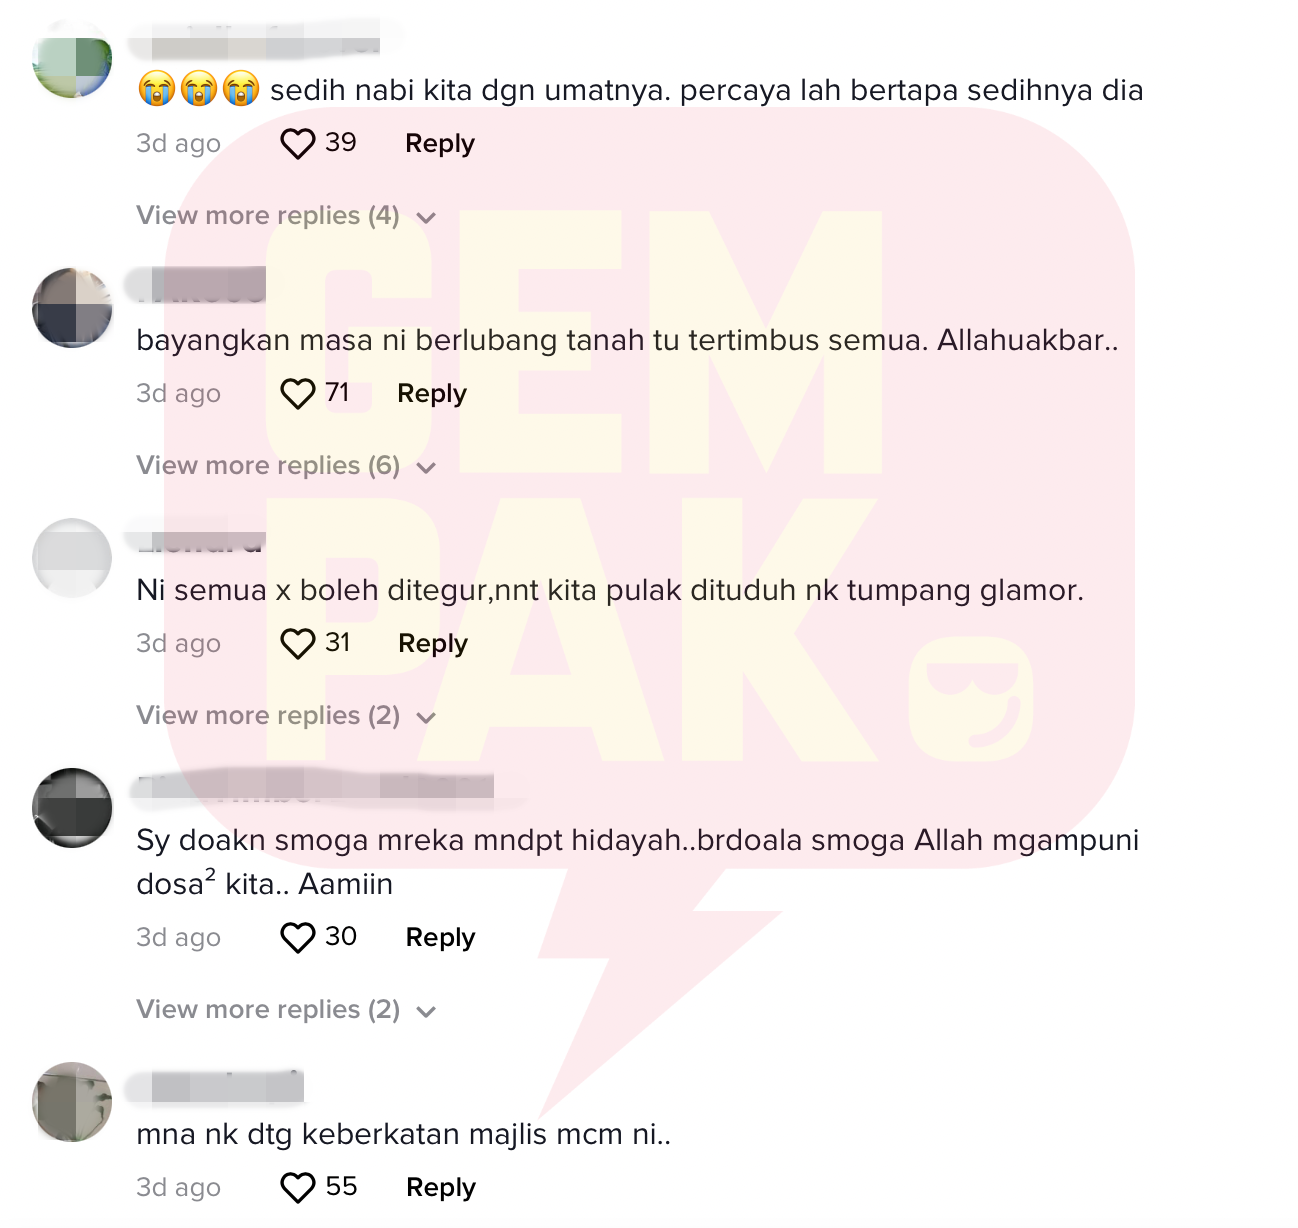Expand replies under 'tumpang glamor' comment

(287, 716)
